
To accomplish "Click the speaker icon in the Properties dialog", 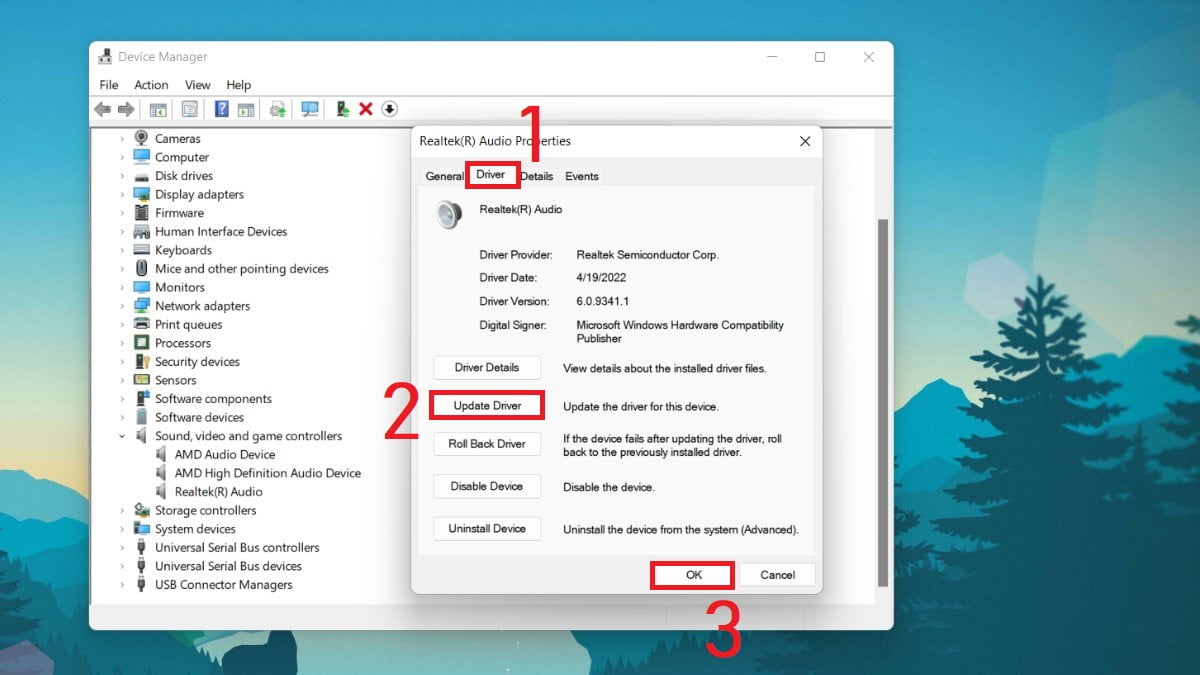I will coord(449,214).
